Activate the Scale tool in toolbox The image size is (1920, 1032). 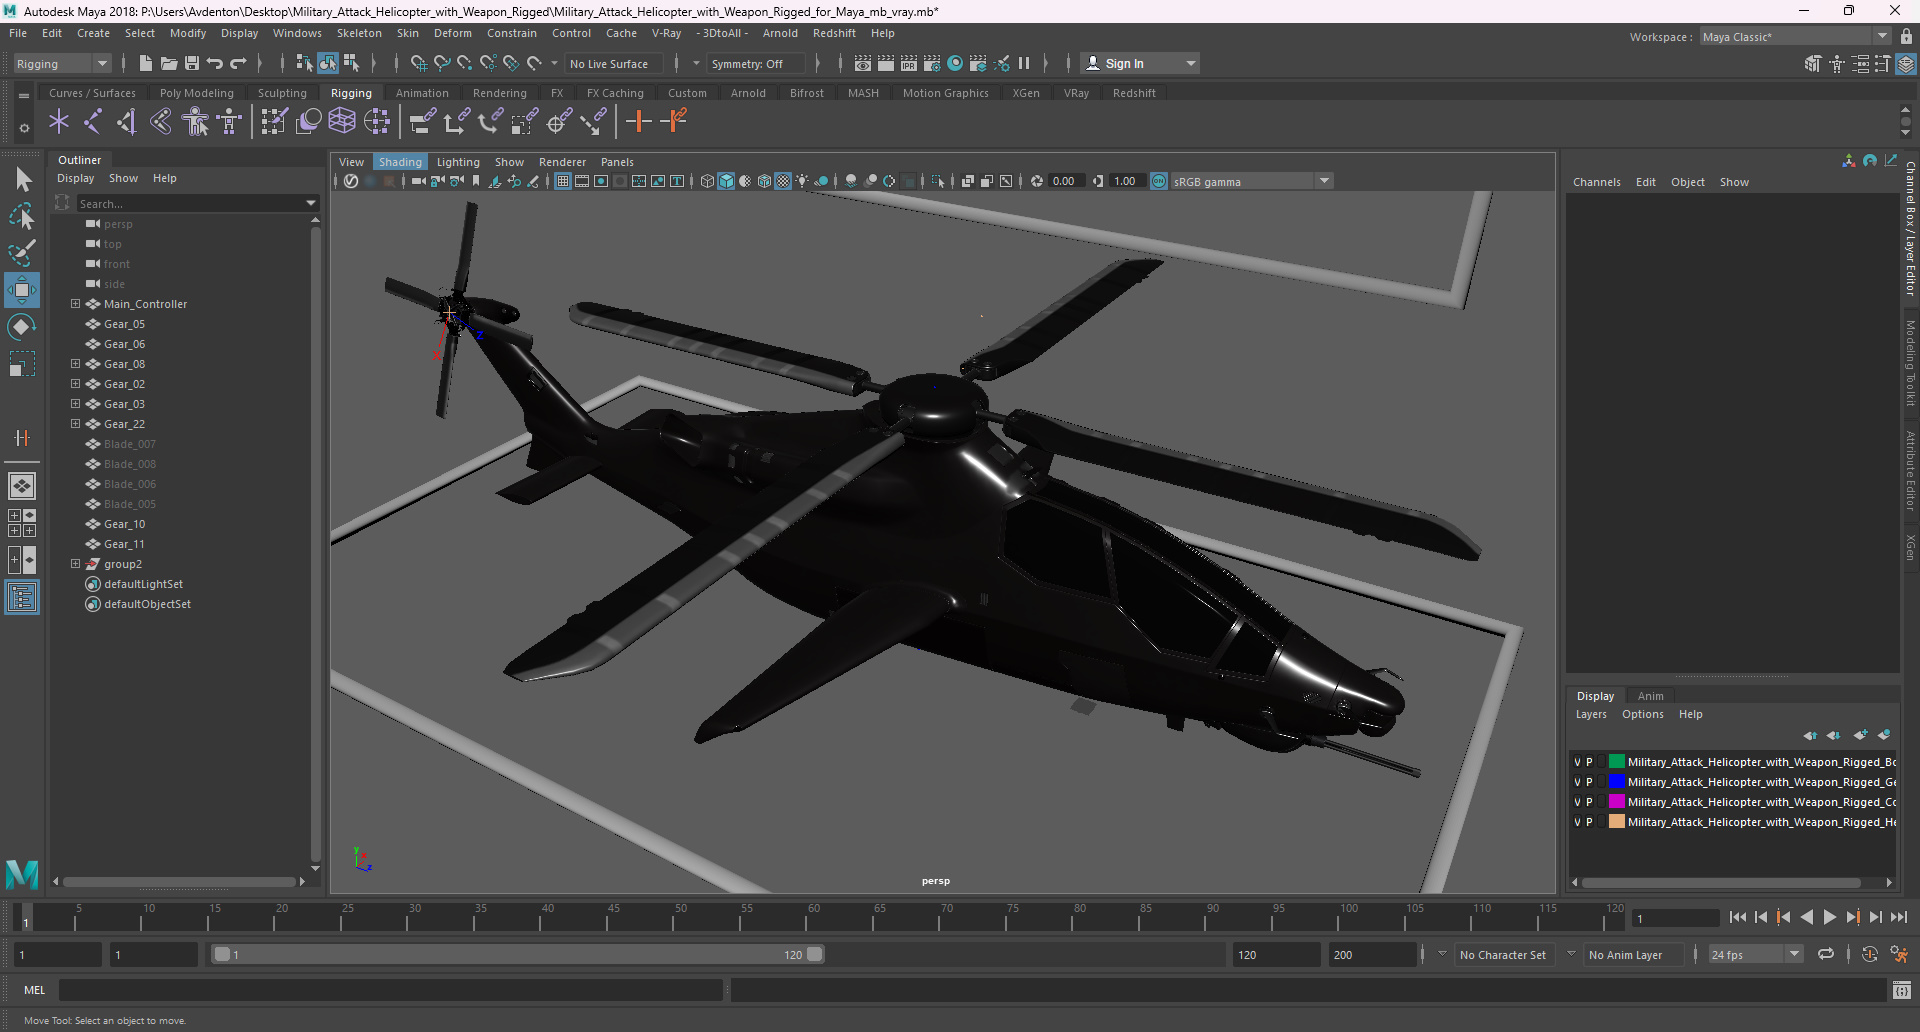tap(22, 364)
